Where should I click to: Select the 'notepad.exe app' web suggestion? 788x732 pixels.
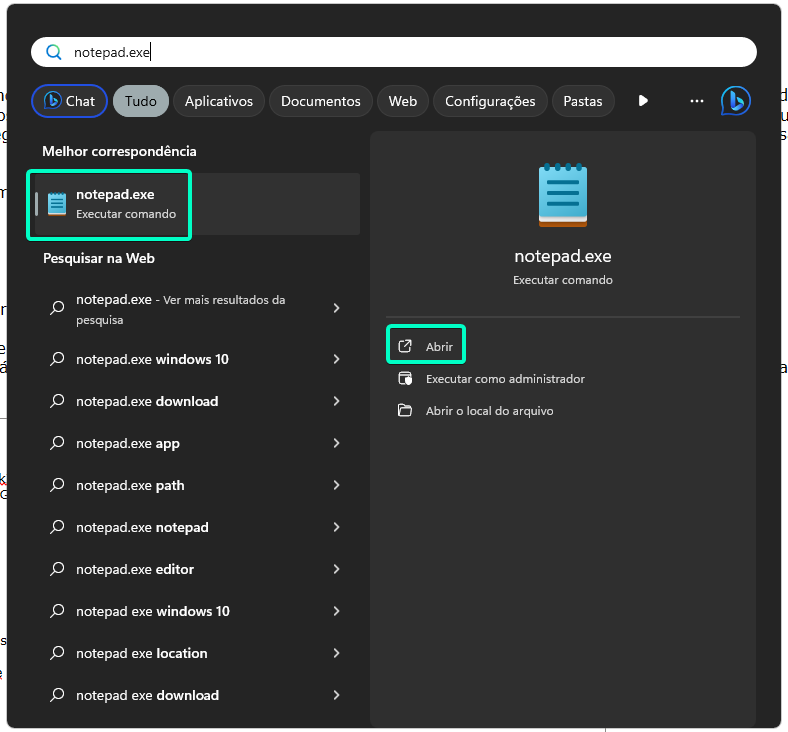coord(128,444)
